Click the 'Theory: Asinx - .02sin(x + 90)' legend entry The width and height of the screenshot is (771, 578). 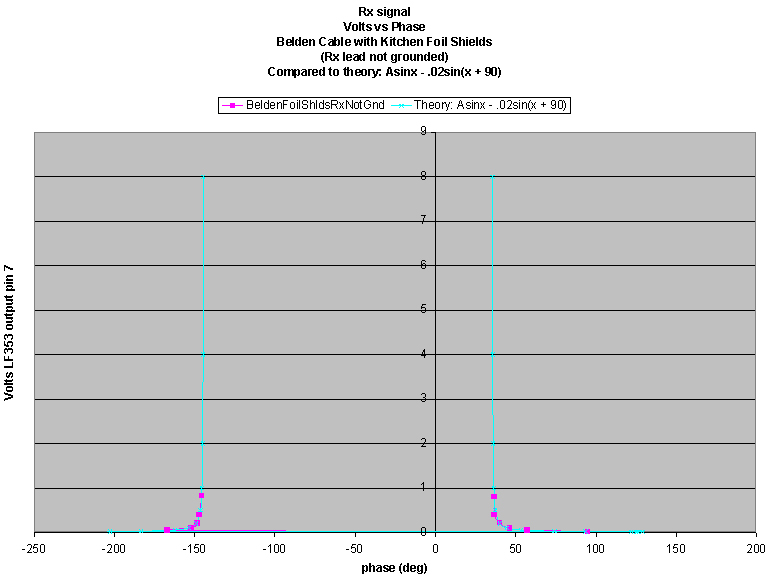pos(479,105)
